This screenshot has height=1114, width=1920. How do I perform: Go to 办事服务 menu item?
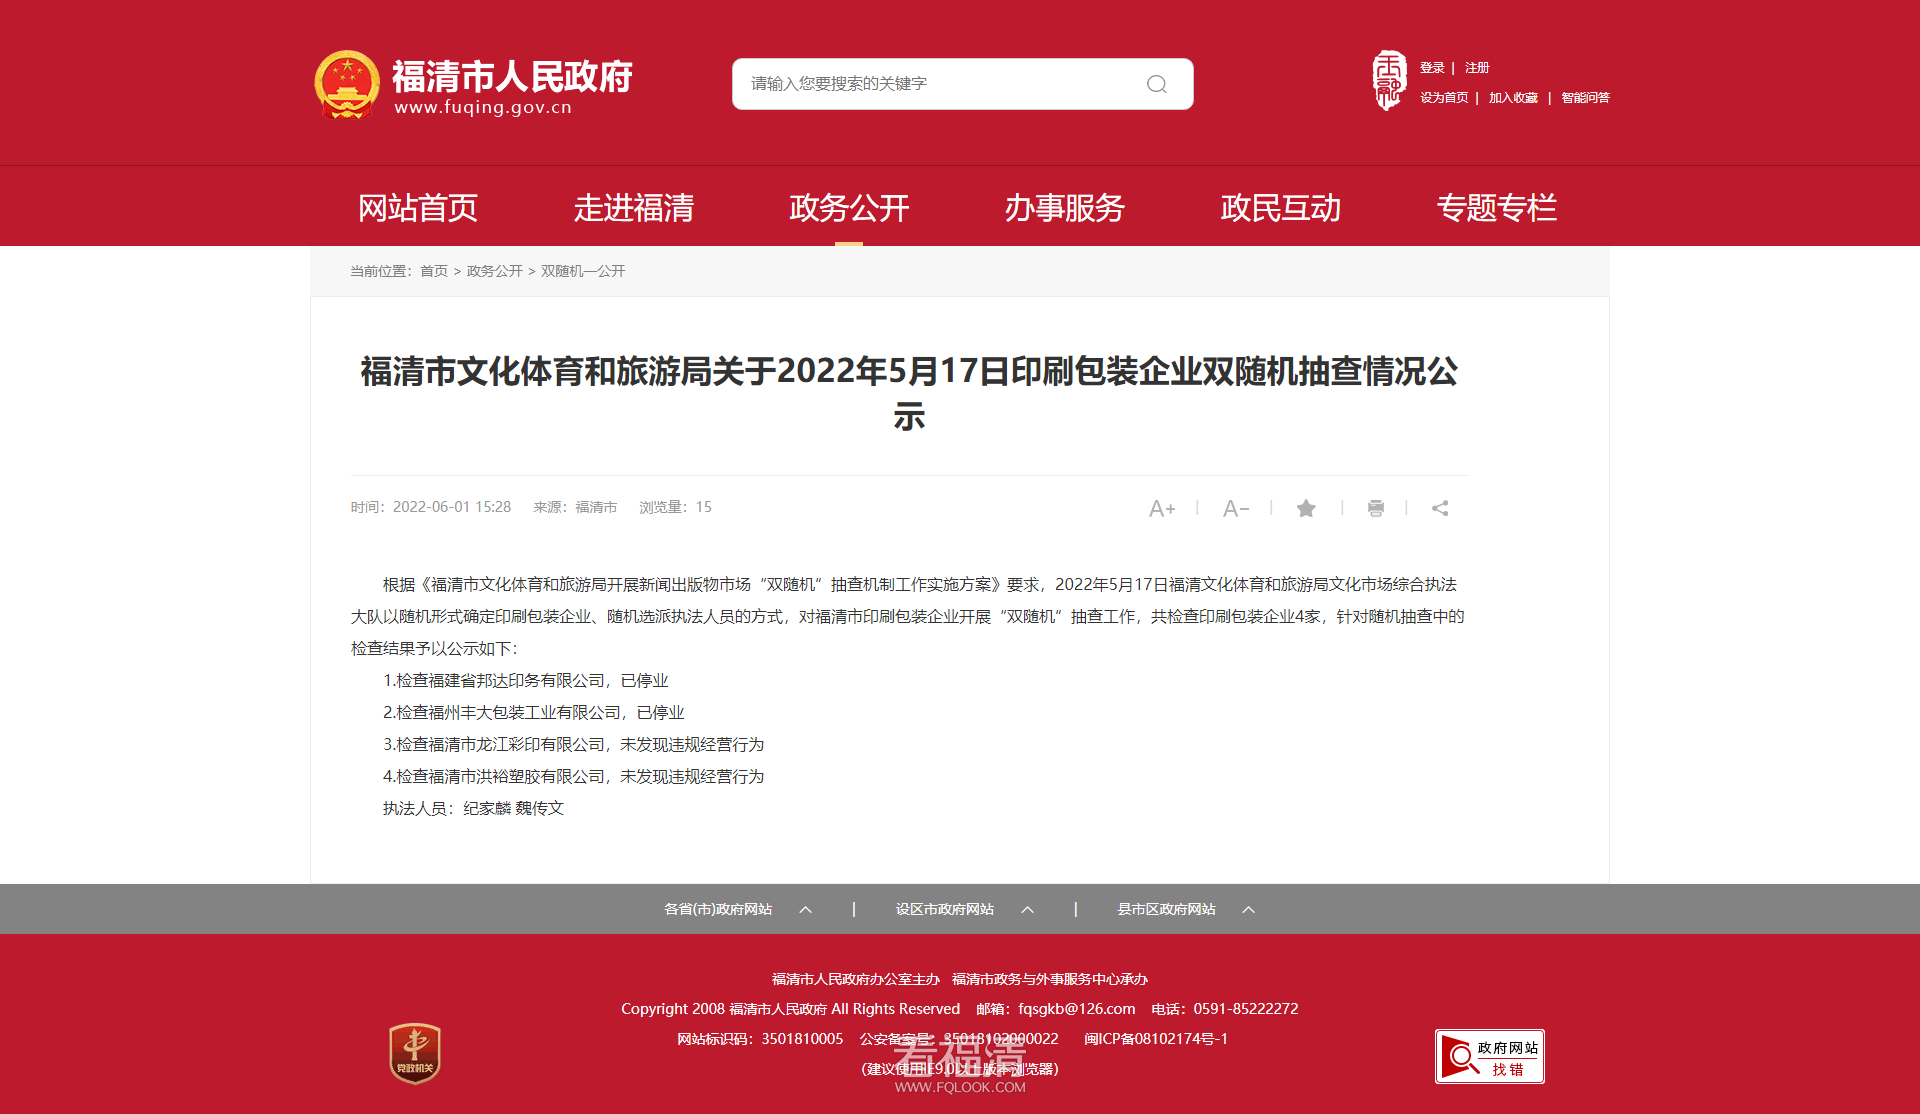tap(1064, 208)
